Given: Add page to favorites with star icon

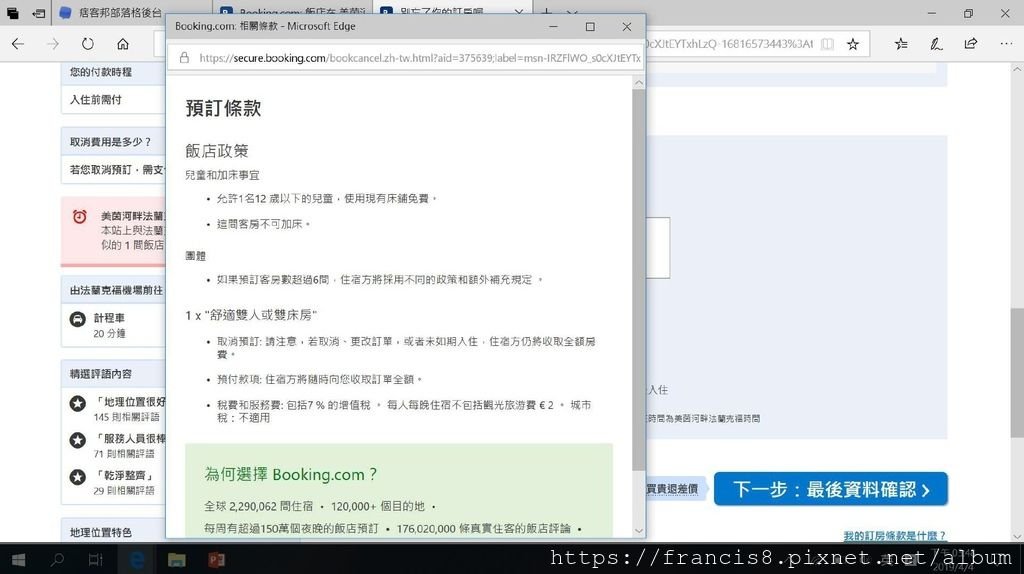Looking at the screenshot, I should [x=853, y=44].
